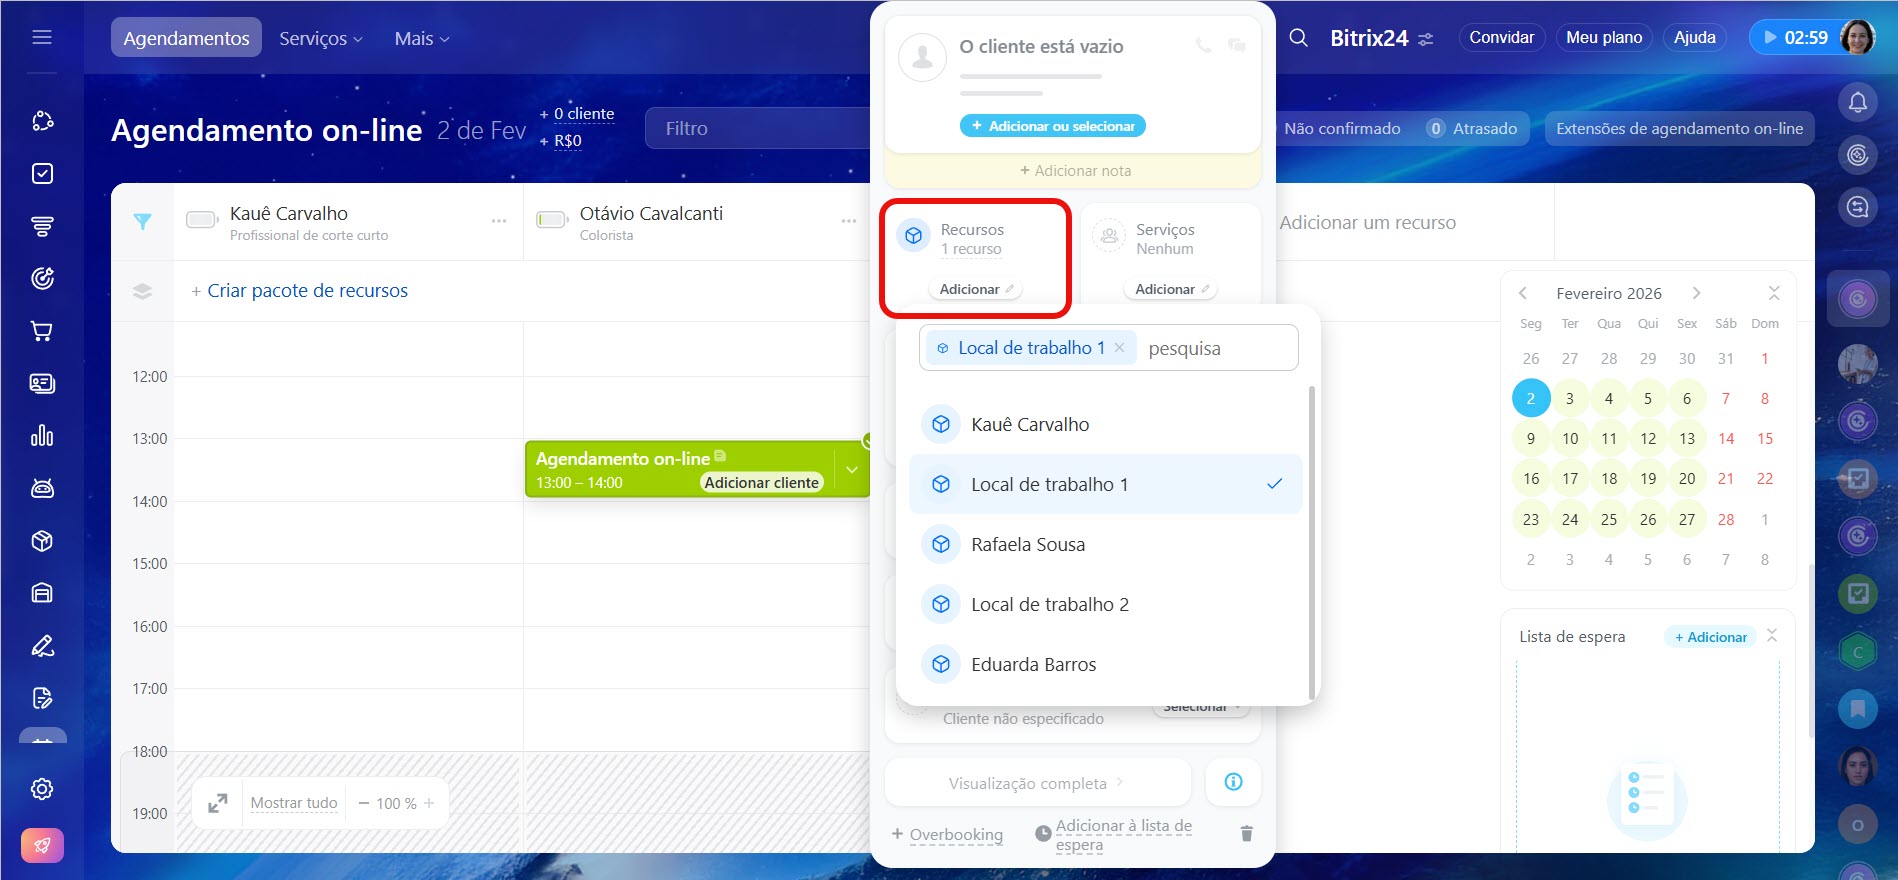Go to next month in calendar

click(x=1696, y=293)
